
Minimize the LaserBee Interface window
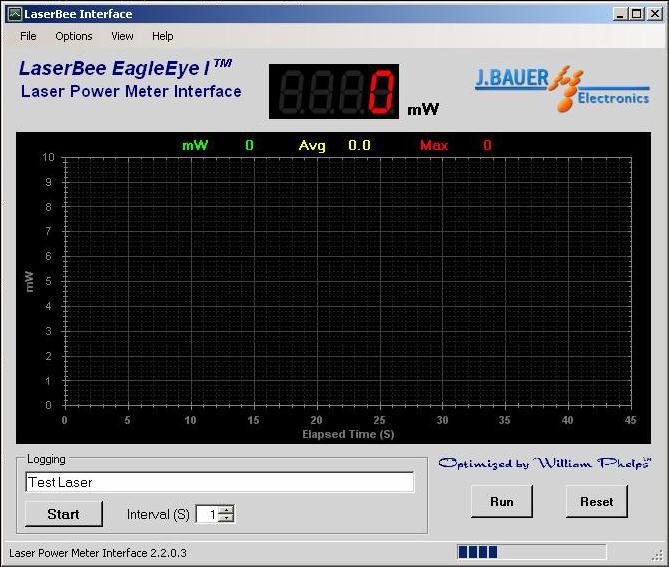pyautogui.click(x=621, y=14)
